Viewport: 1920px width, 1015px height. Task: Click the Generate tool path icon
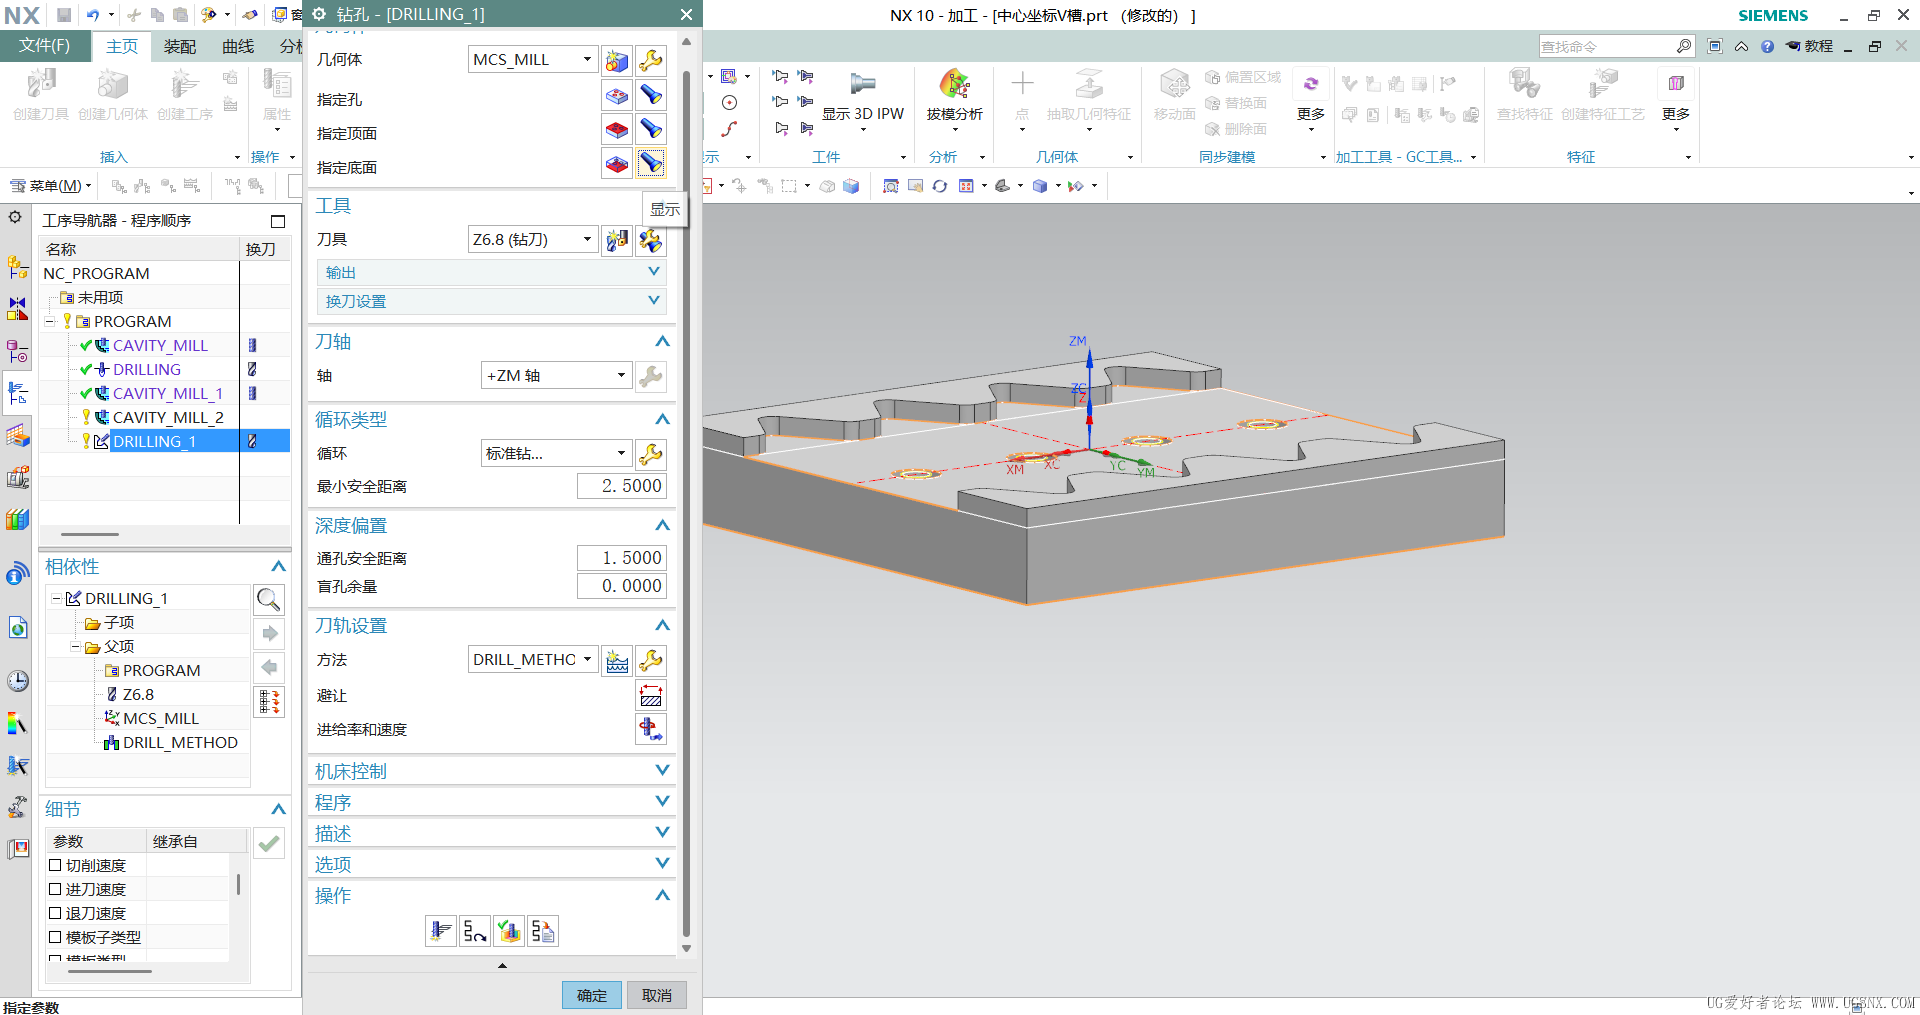click(440, 931)
